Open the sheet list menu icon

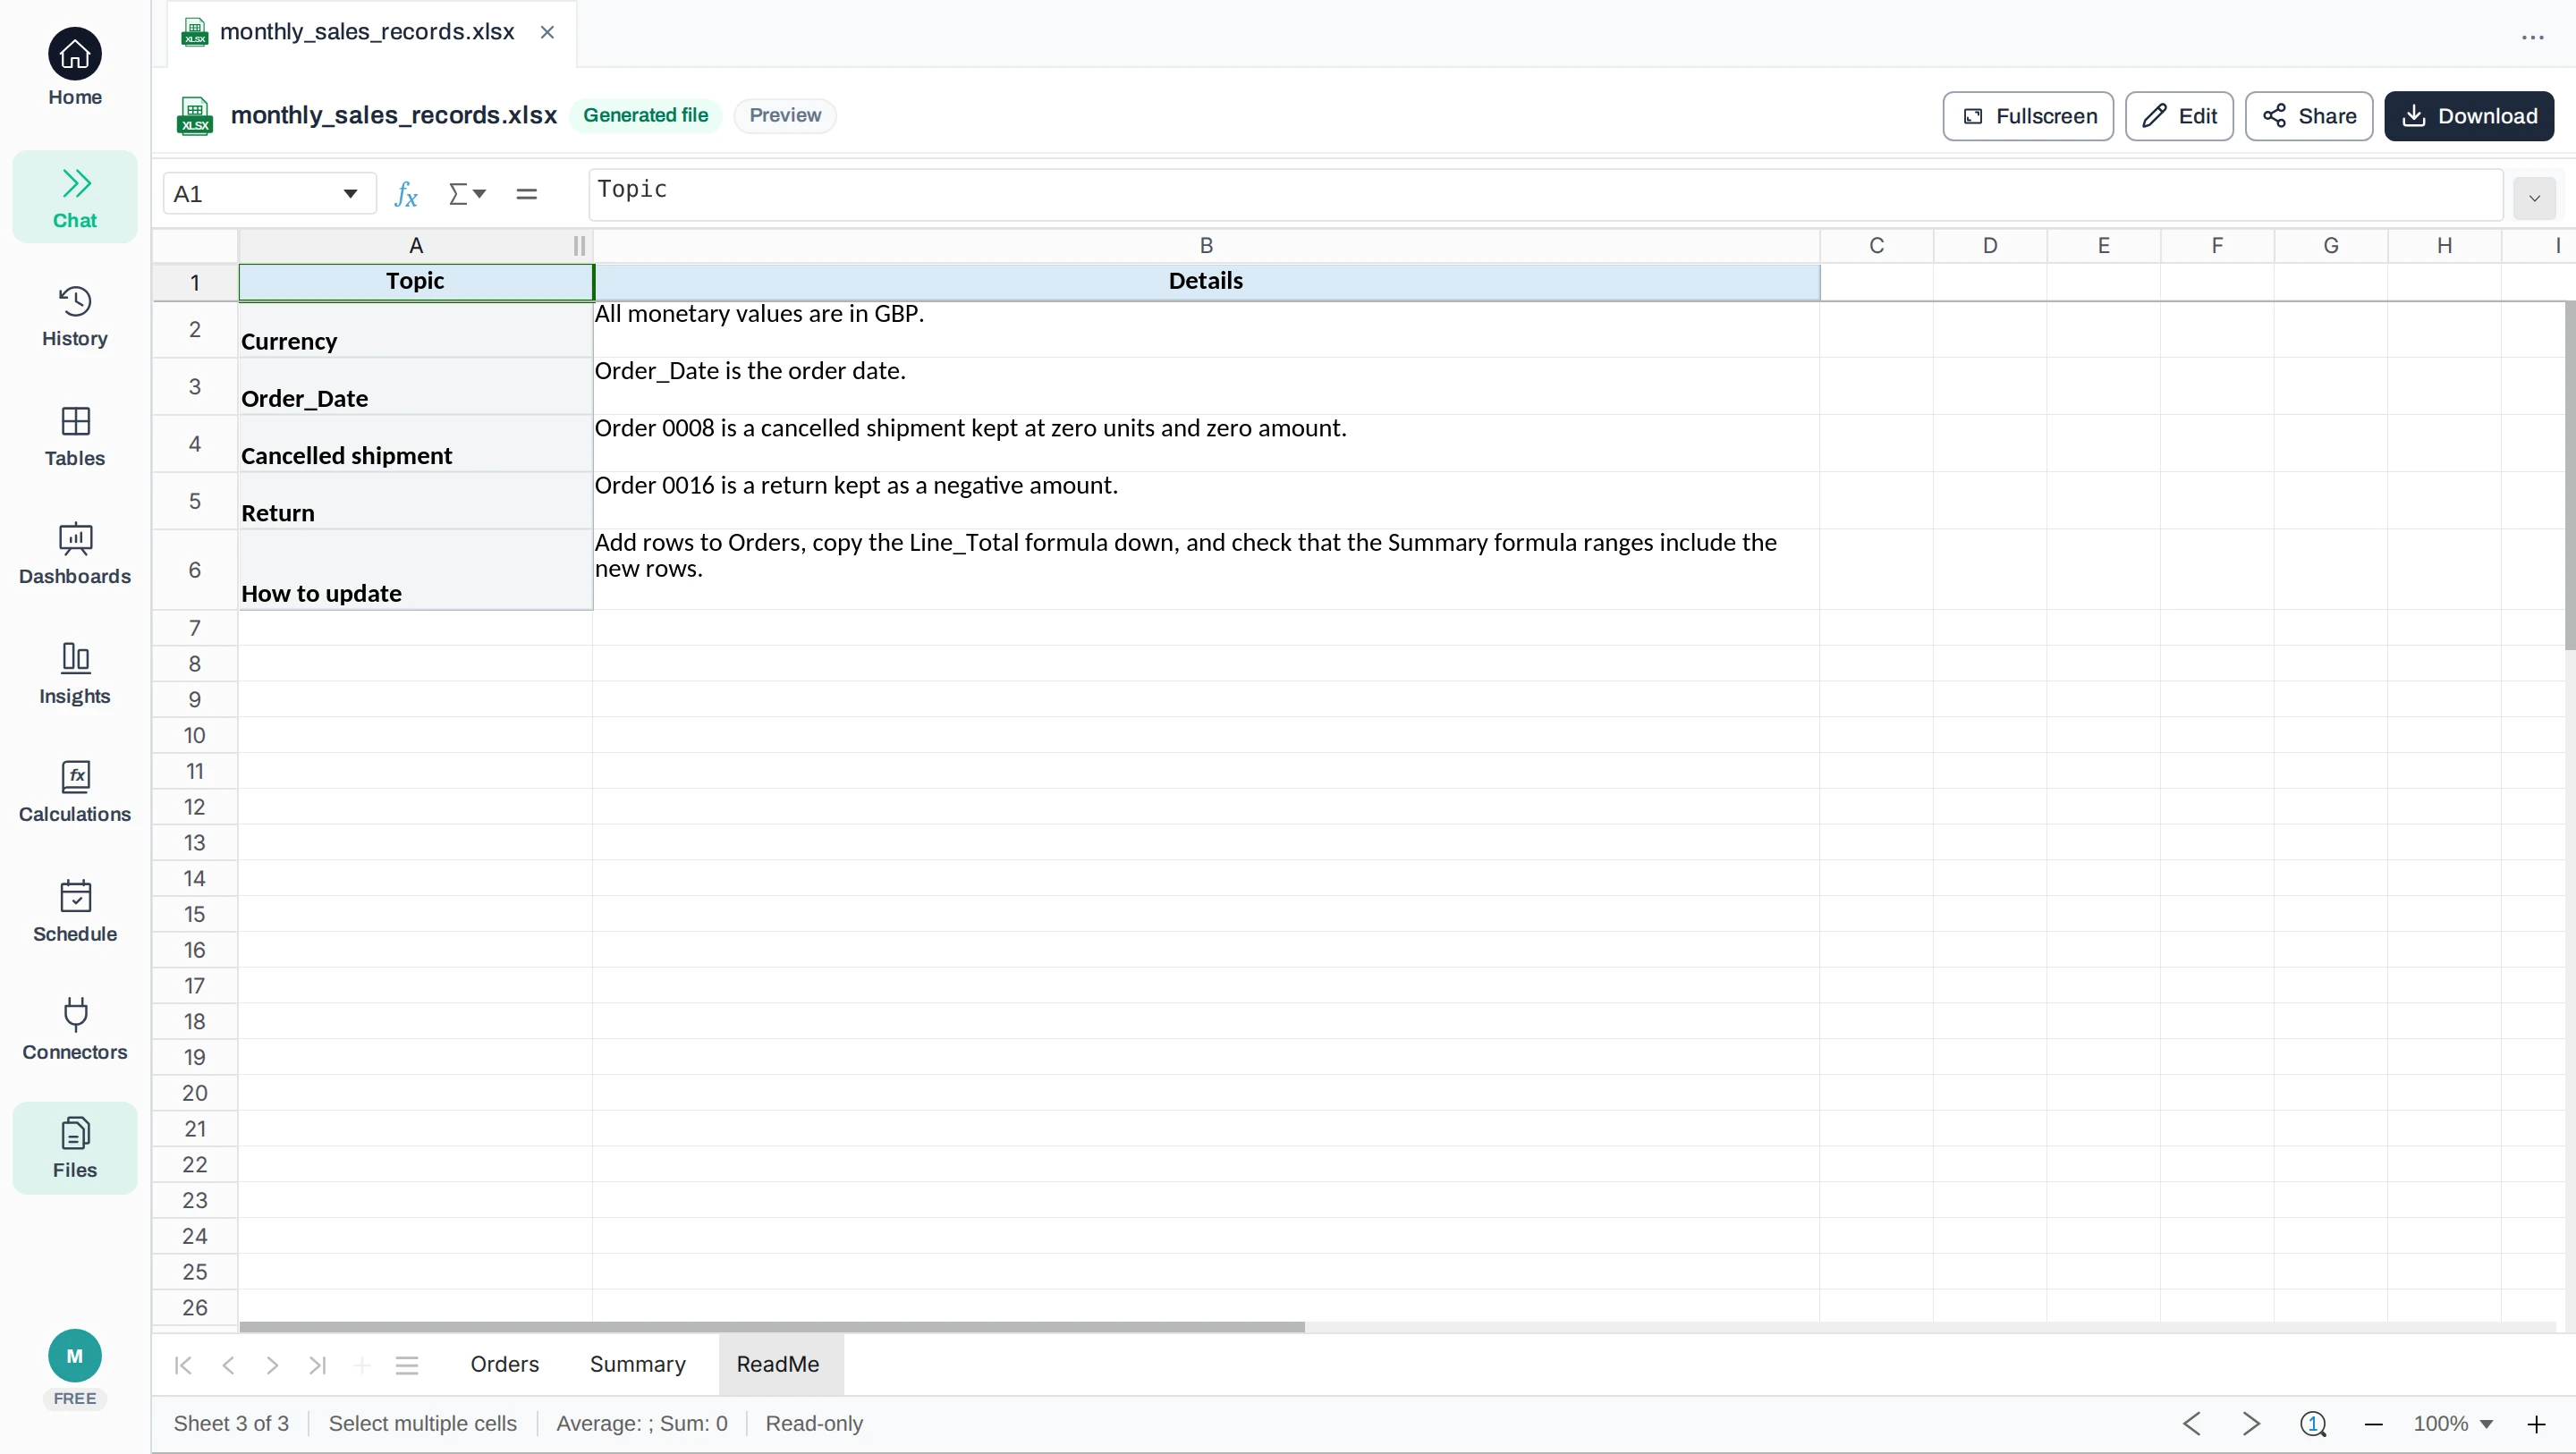pos(407,1365)
